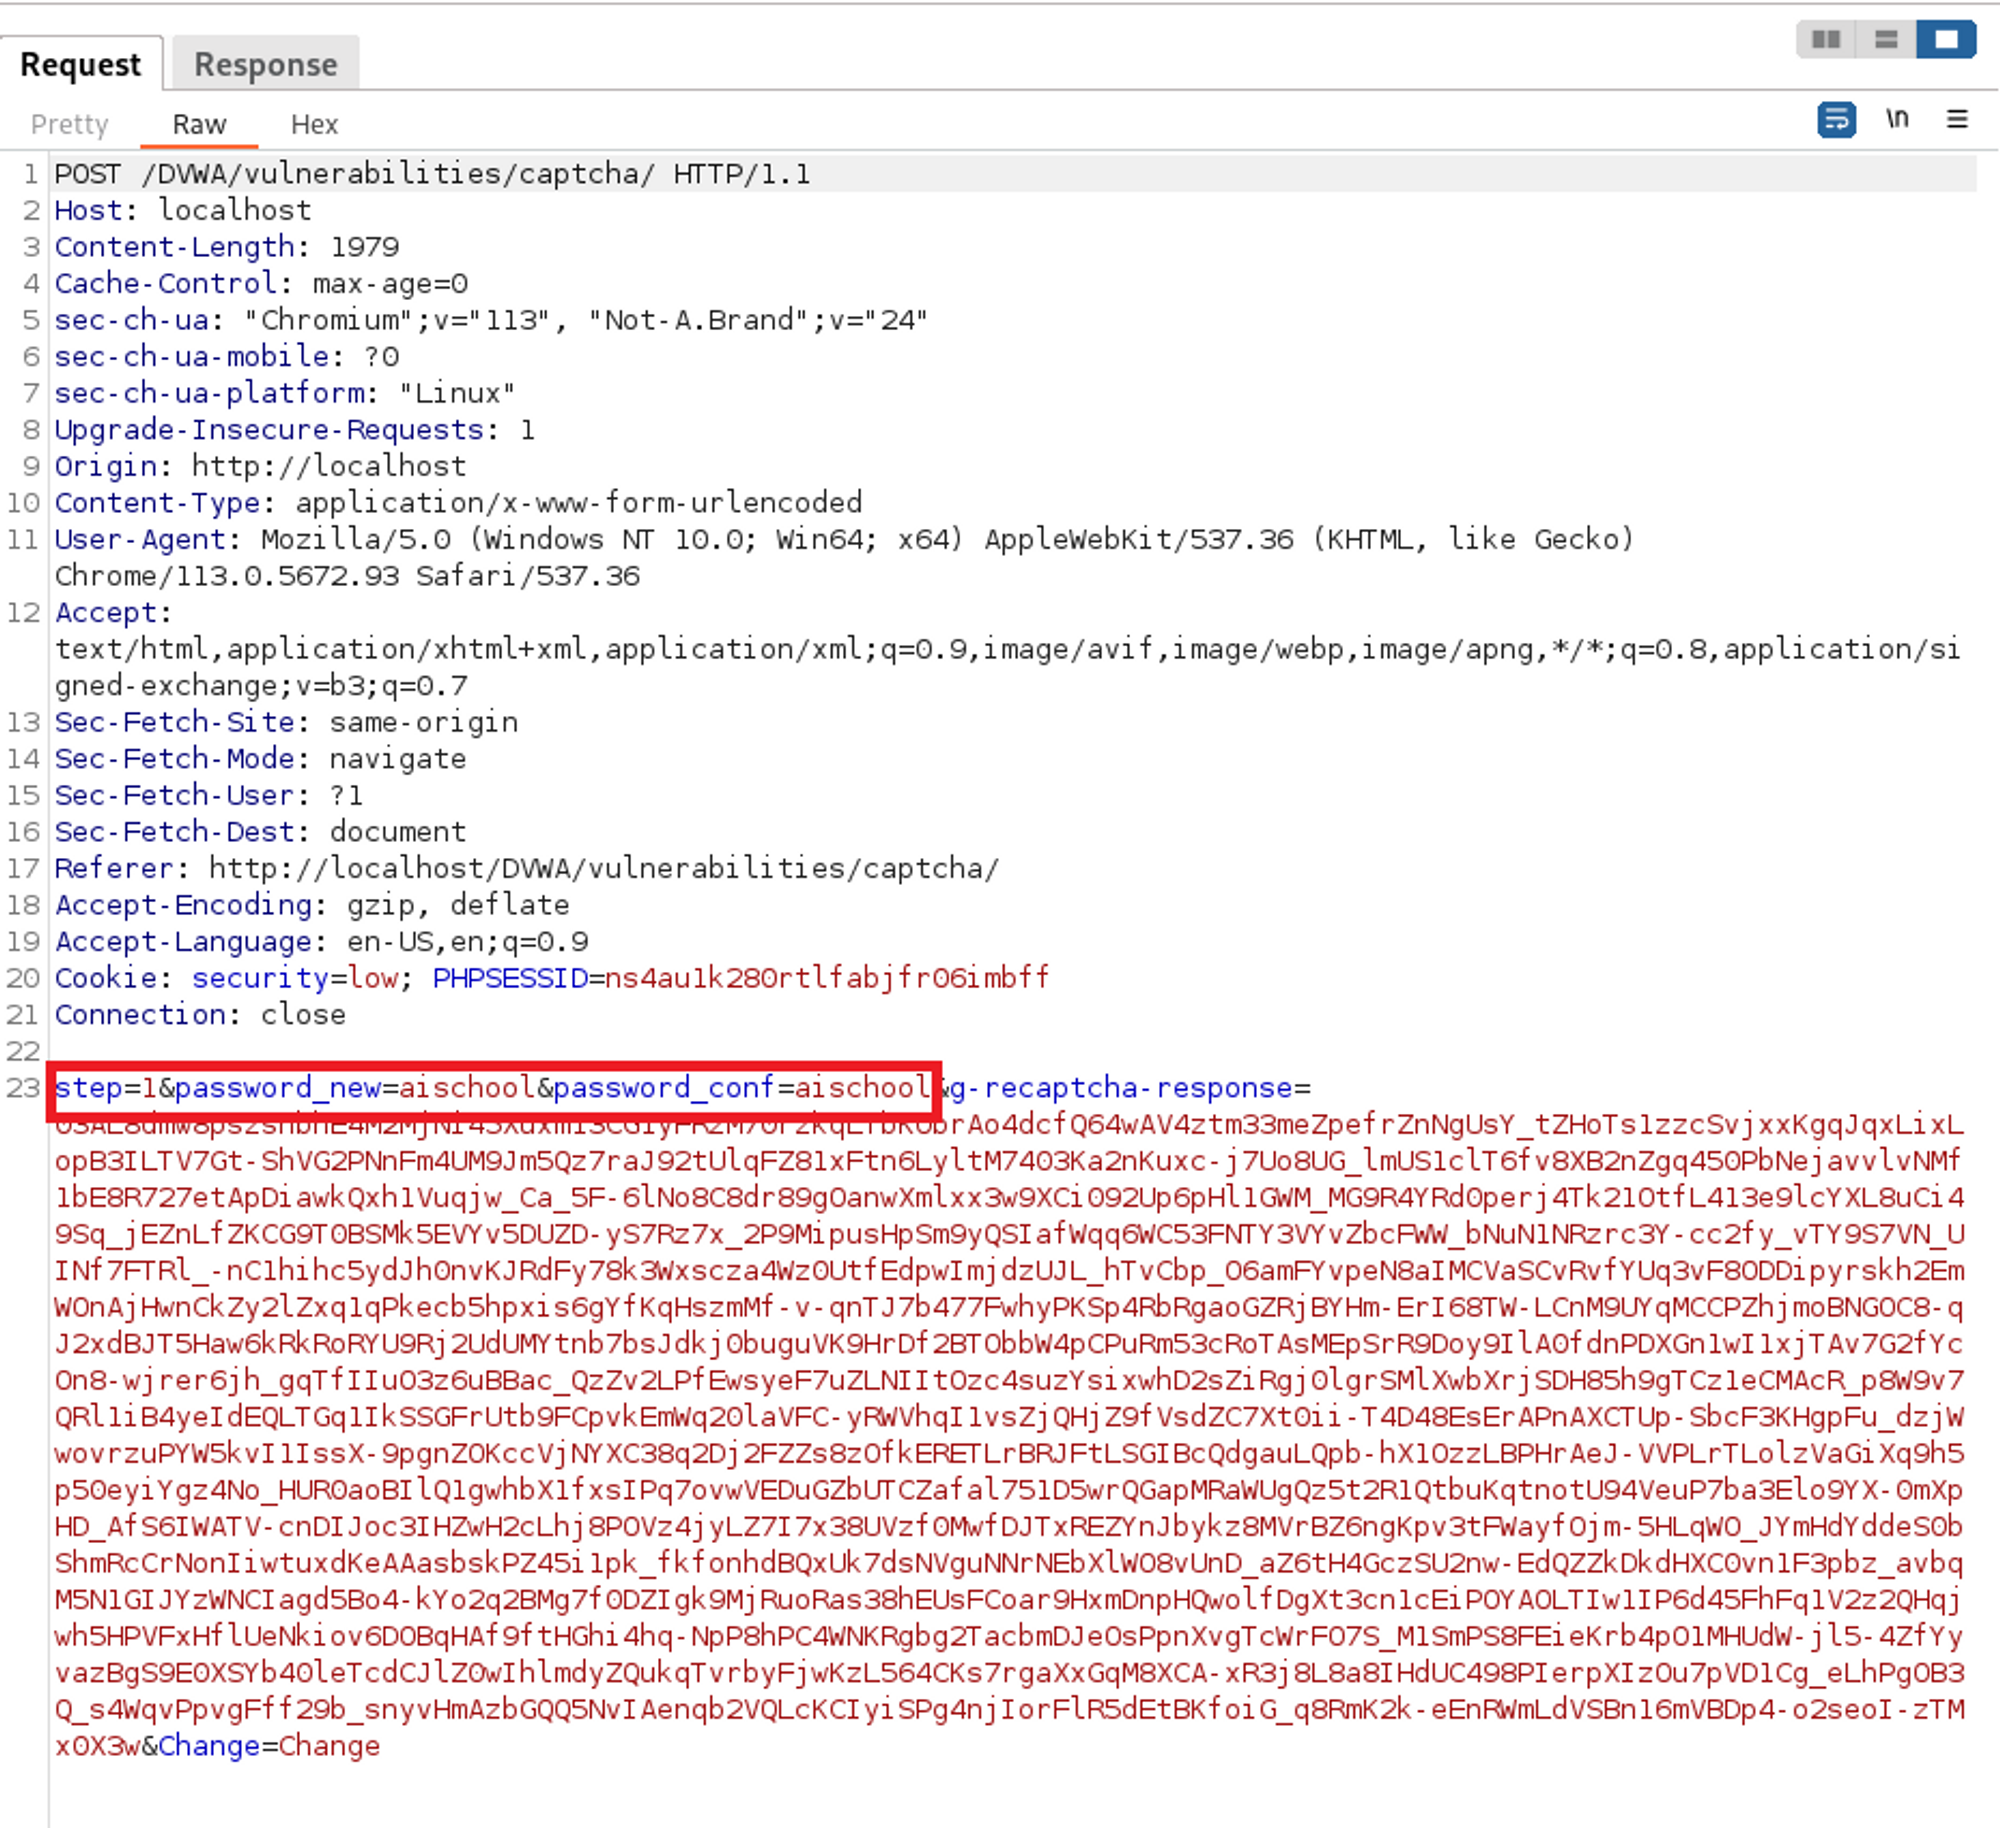Click the Content-Length value 1979

(364, 247)
